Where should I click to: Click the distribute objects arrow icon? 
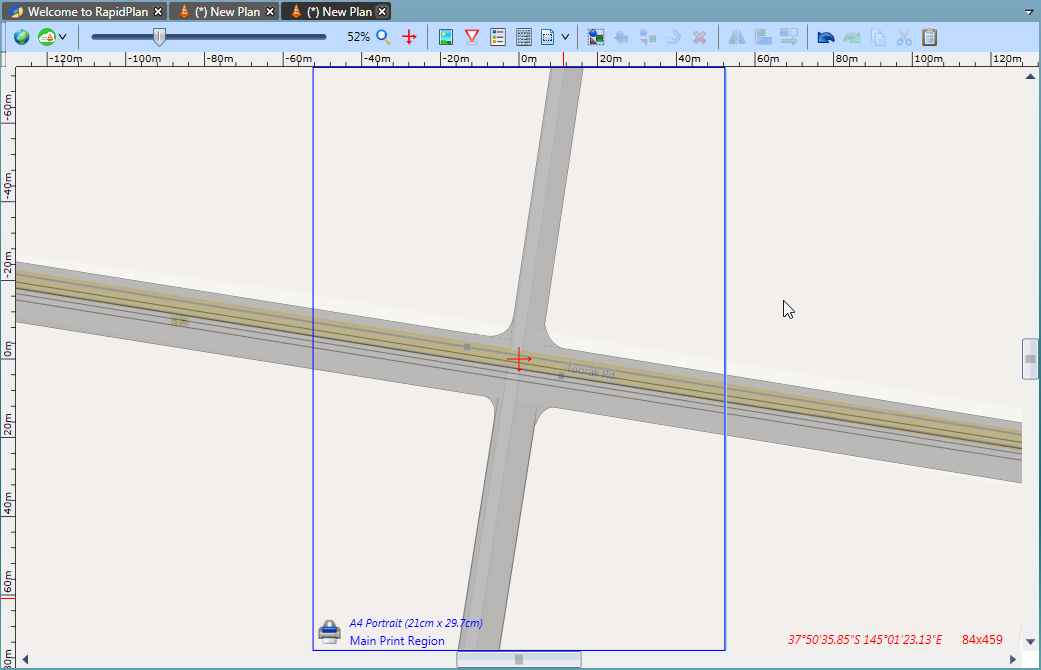789,37
